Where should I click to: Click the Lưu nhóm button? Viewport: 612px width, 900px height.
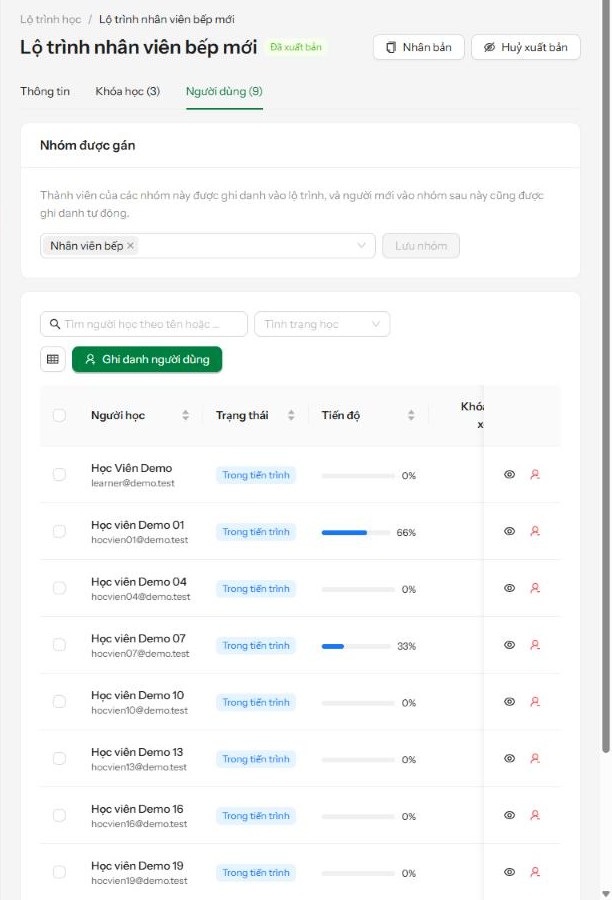click(x=421, y=246)
